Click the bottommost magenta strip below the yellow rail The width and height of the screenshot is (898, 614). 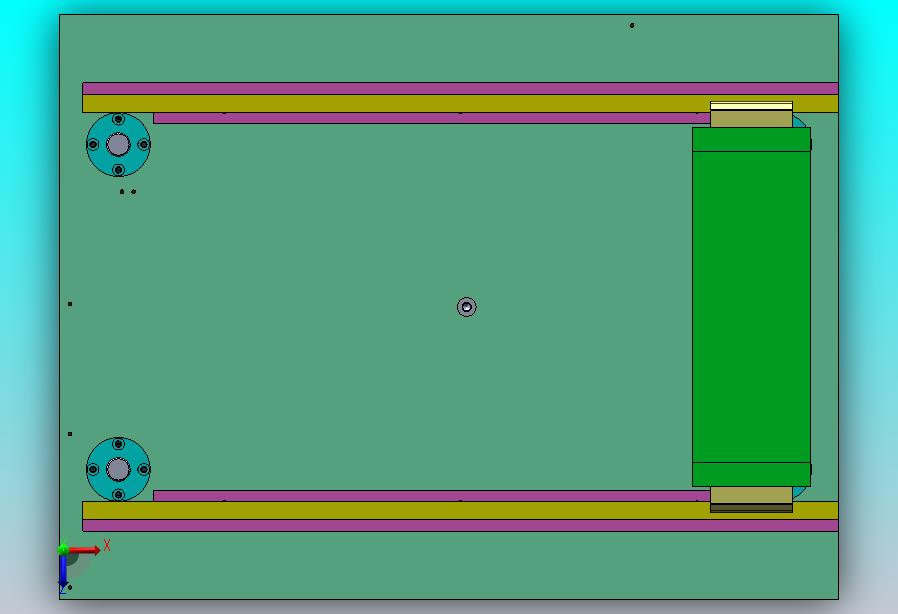point(460,525)
